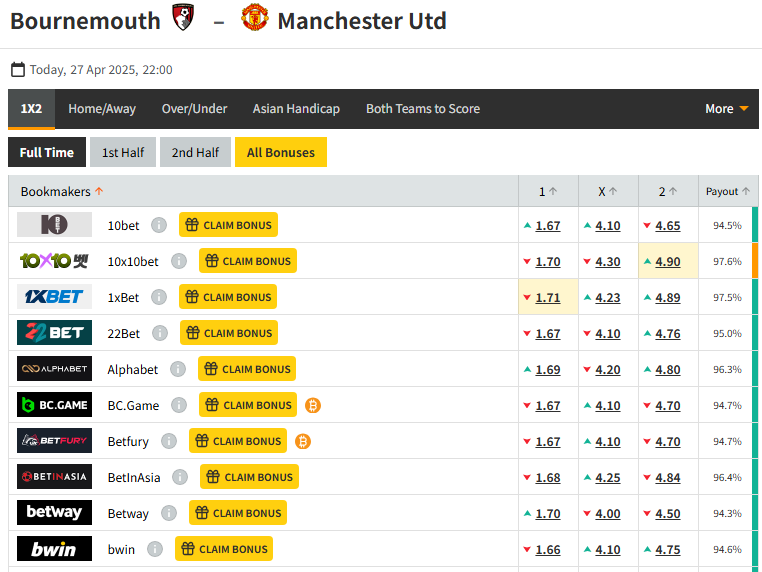762x572 pixels.
Task: Switch to the 1st Half filter
Action: click(x=123, y=152)
